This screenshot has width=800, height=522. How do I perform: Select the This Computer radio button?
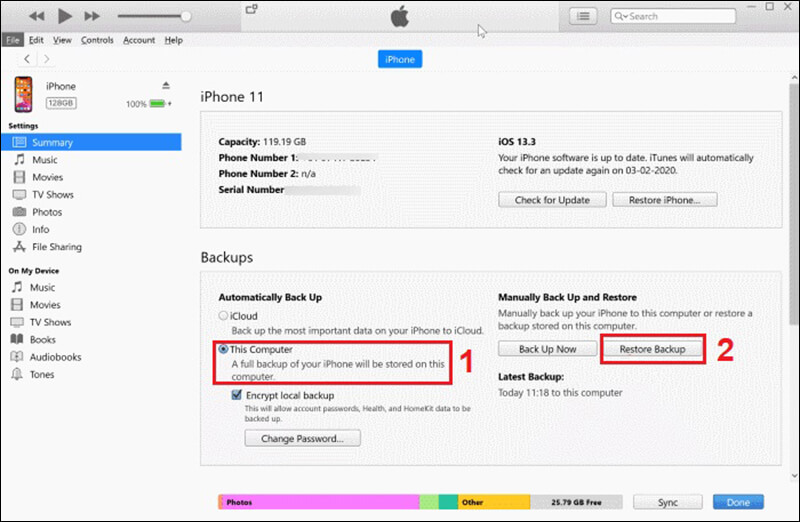tap(223, 350)
